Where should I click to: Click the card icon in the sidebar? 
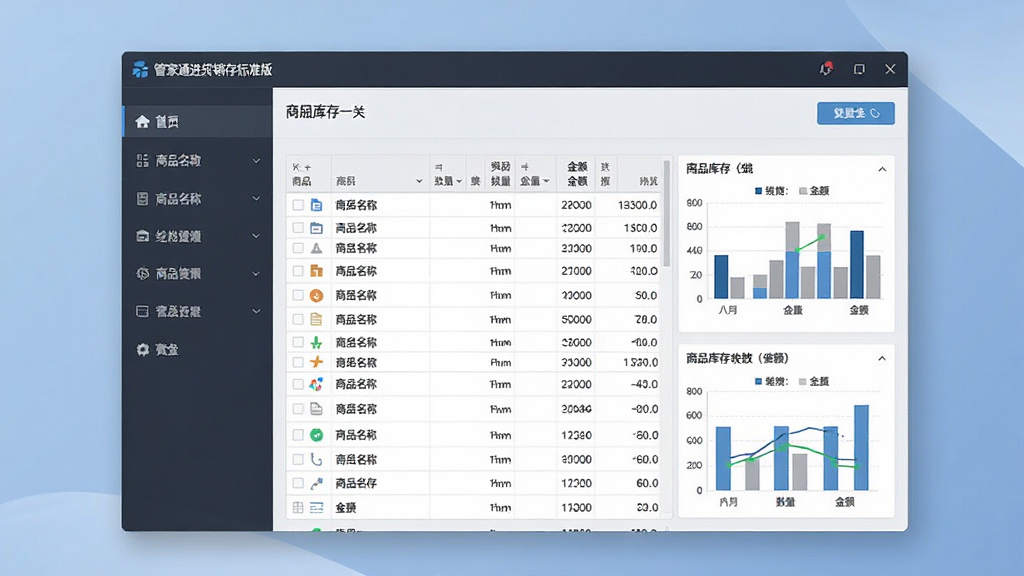pos(142,312)
